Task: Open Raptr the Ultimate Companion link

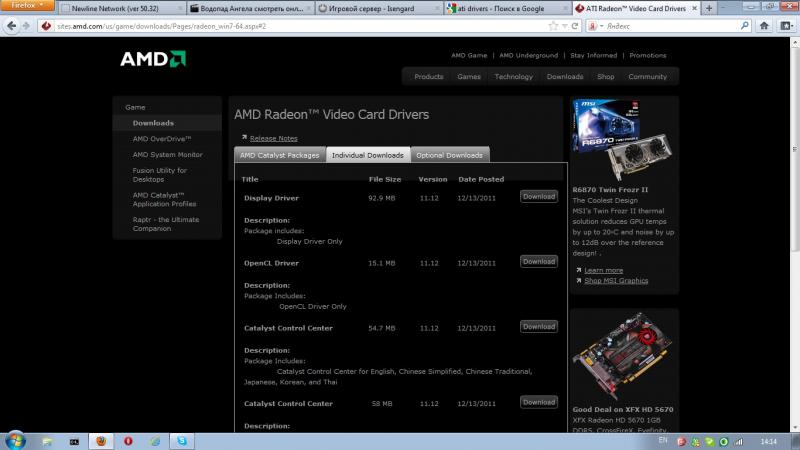Action: pos(166,224)
